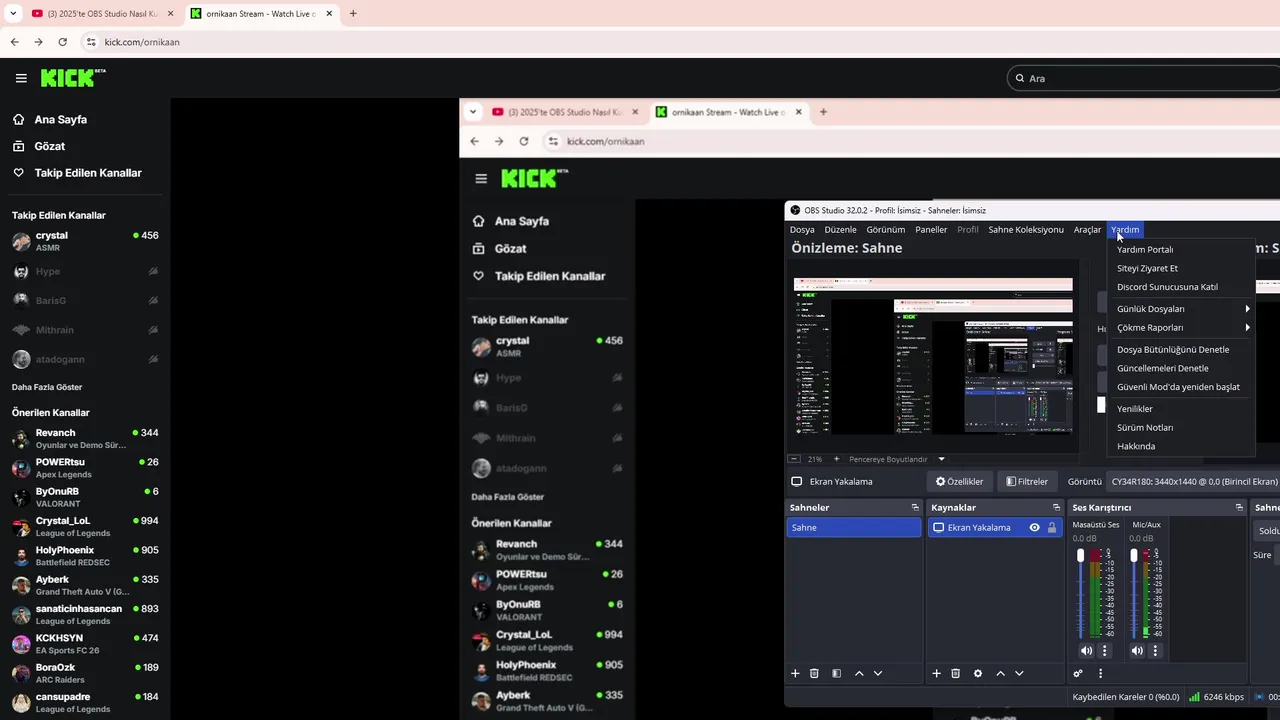Open crystal ASMR channel in outer Kick sidebar
This screenshot has width=1280, height=720.
tap(85, 241)
